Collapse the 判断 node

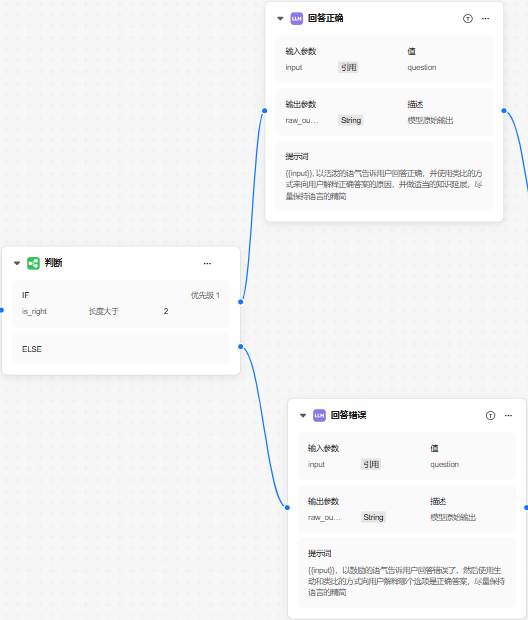[x=17, y=263]
